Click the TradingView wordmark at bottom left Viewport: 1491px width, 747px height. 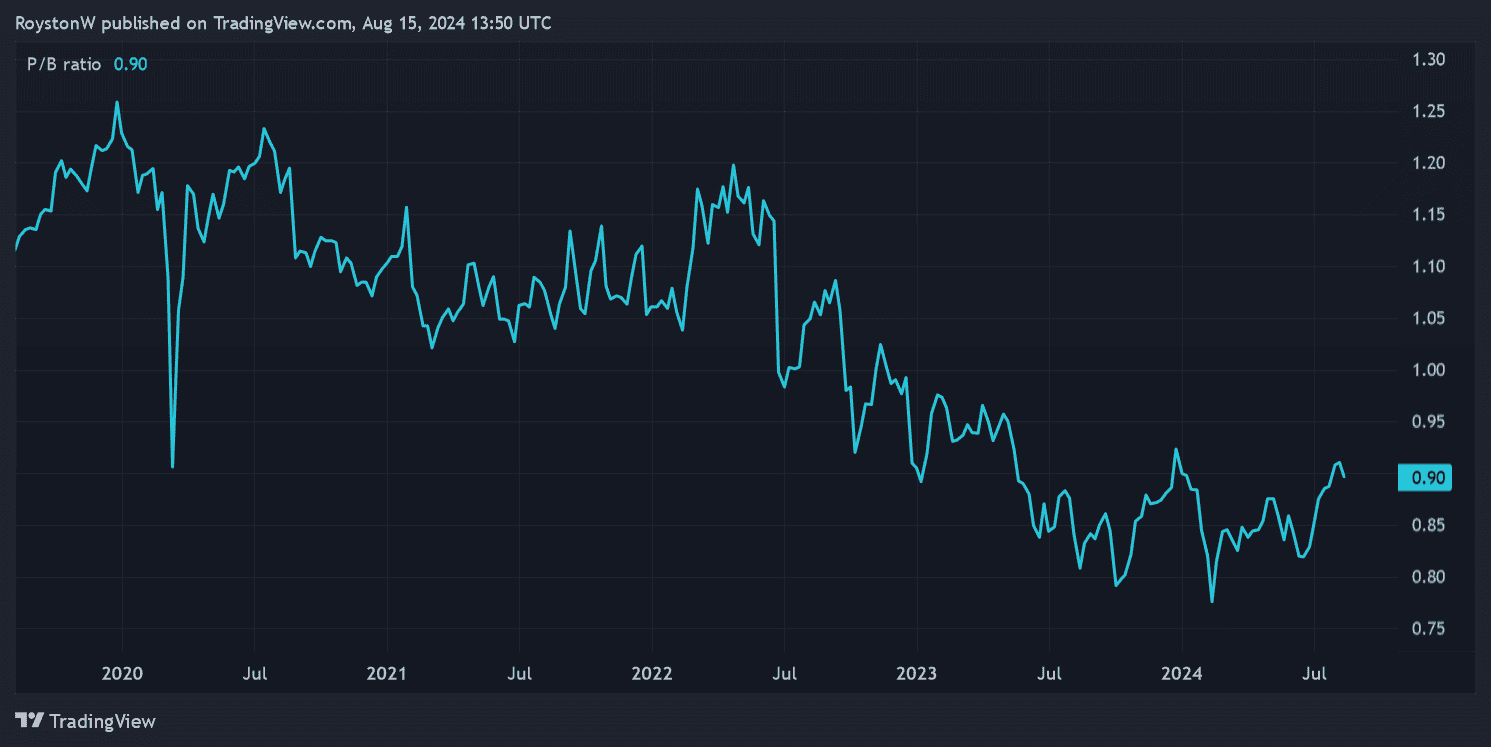click(x=102, y=721)
